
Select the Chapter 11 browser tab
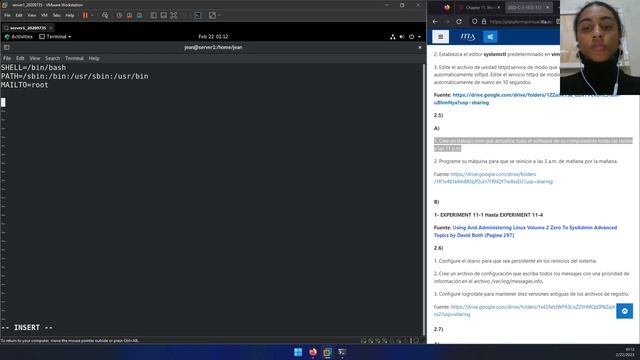(480, 7)
